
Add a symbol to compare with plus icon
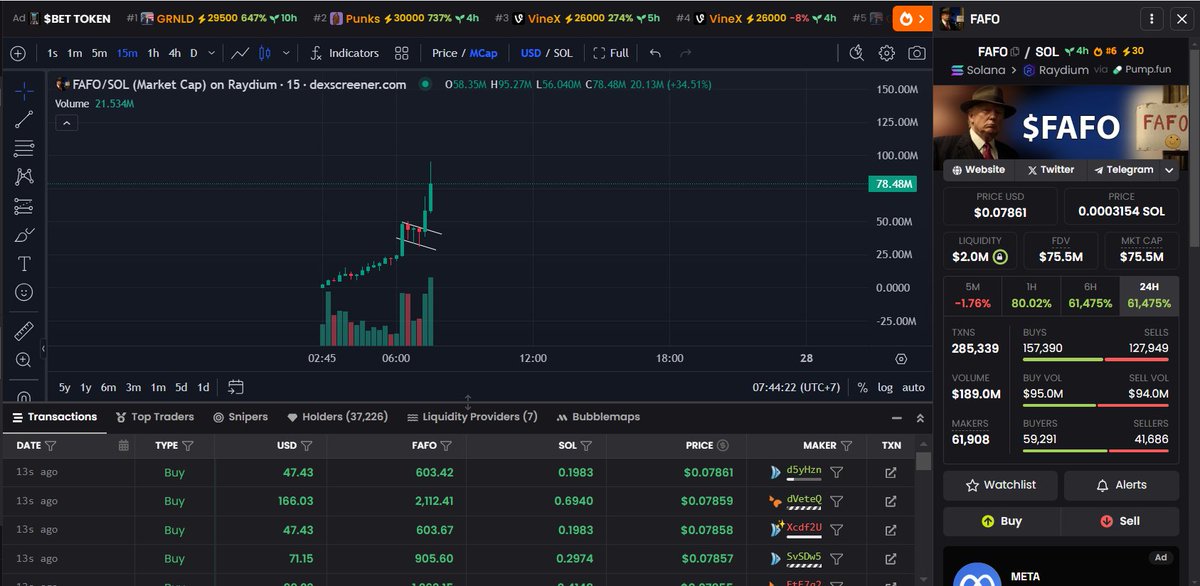[18, 53]
